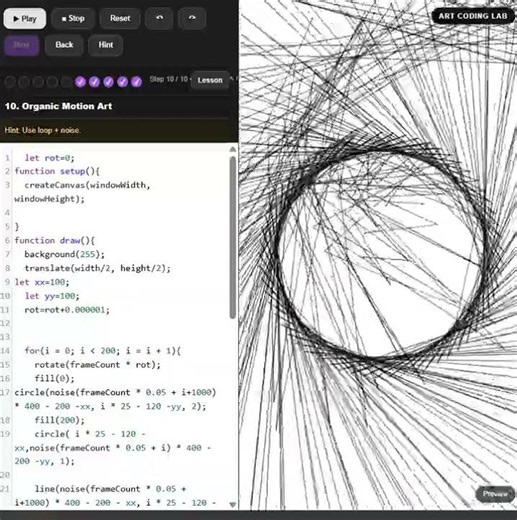Click the code editor scroll-down arrow
517x520 pixels.
(x=233, y=505)
